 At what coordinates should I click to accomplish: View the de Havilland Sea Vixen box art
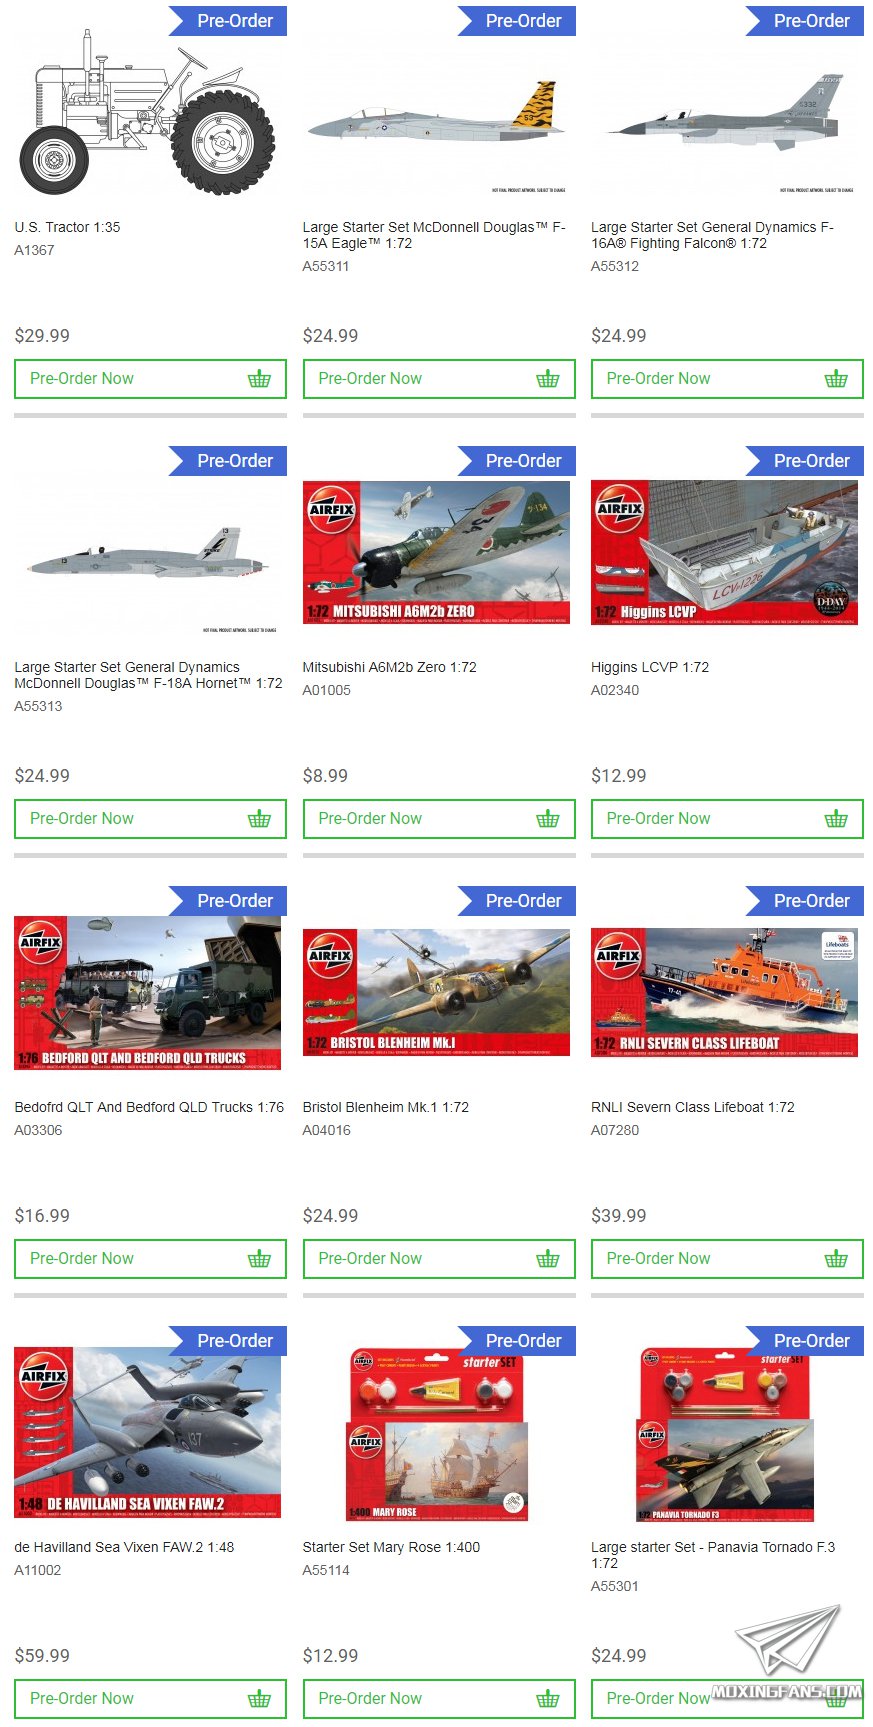[x=148, y=1432]
